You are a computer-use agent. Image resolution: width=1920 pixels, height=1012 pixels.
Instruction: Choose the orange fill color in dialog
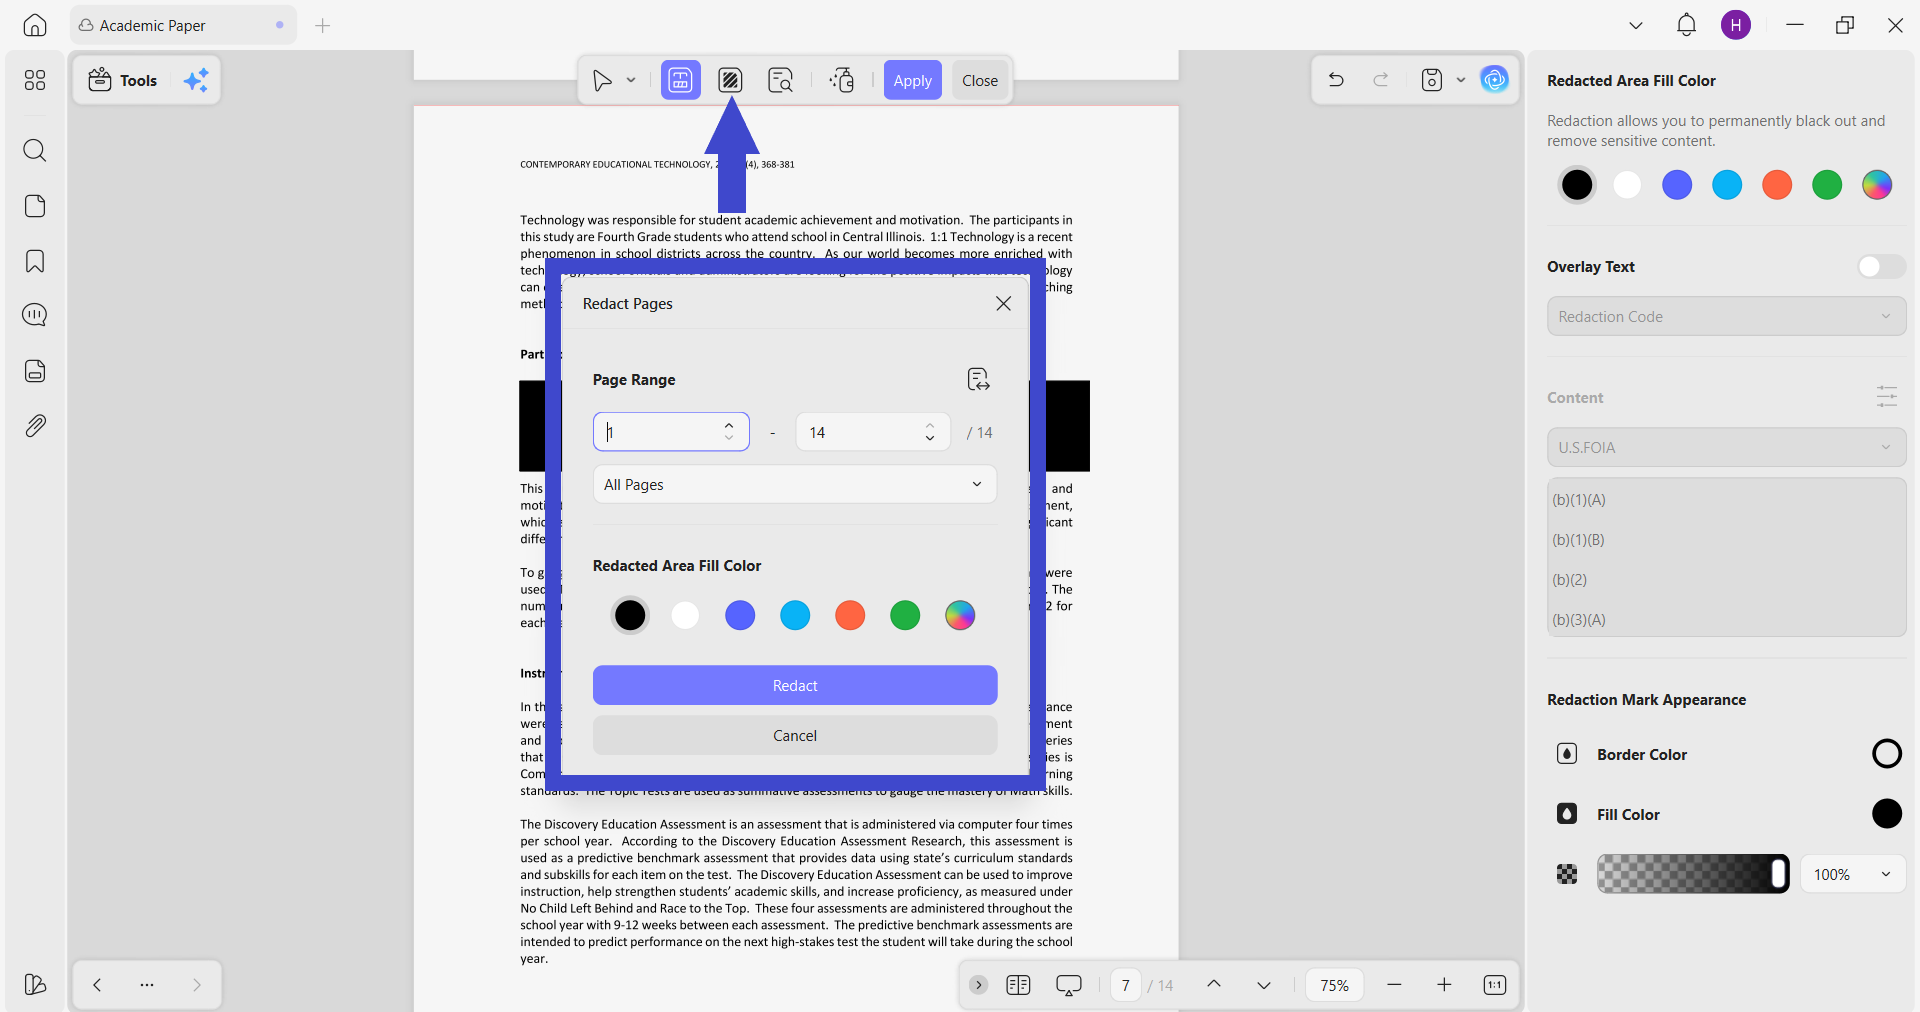(850, 615)
